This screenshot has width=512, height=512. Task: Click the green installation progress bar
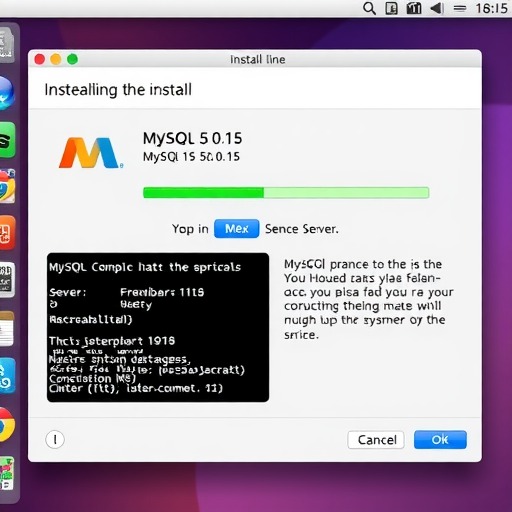coord(286,193)
